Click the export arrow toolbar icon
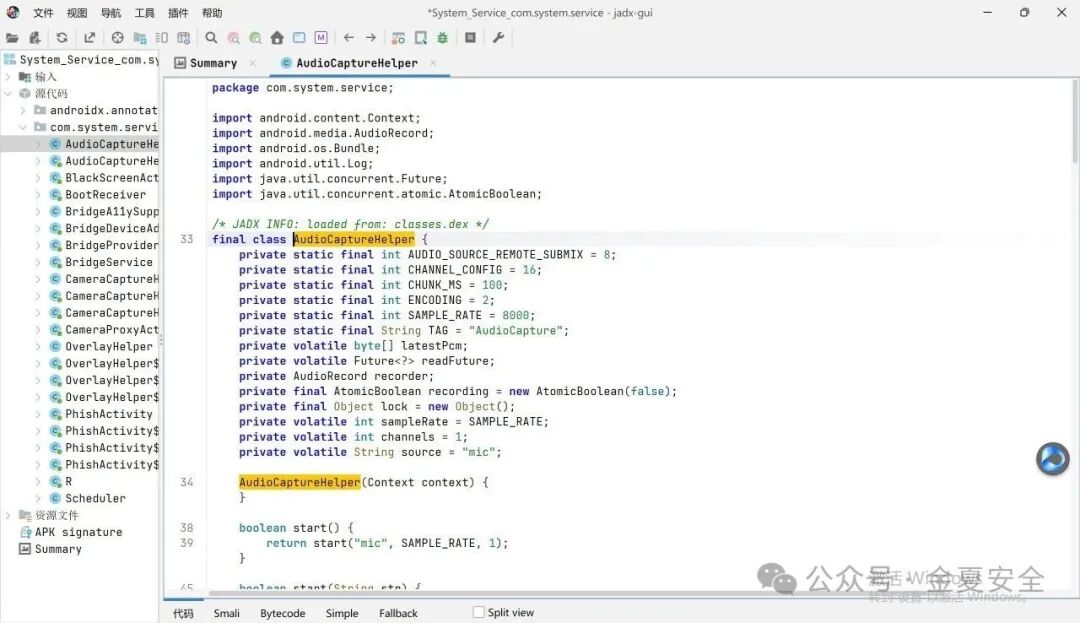This screenshot has width=1080, height=623. coord(90,38)
